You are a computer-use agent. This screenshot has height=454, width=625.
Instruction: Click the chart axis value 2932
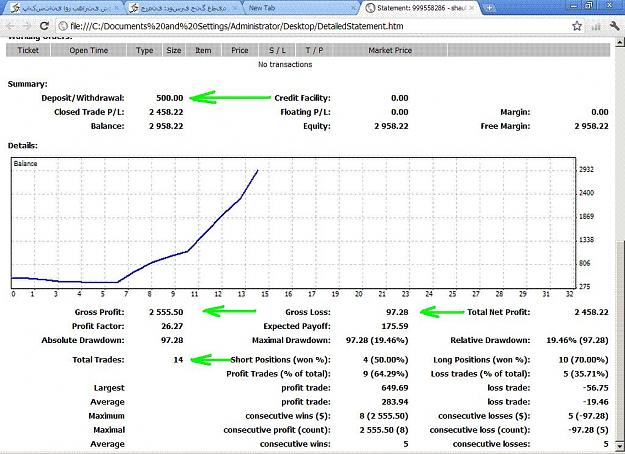pyautogui.click(x=586, y=169)
